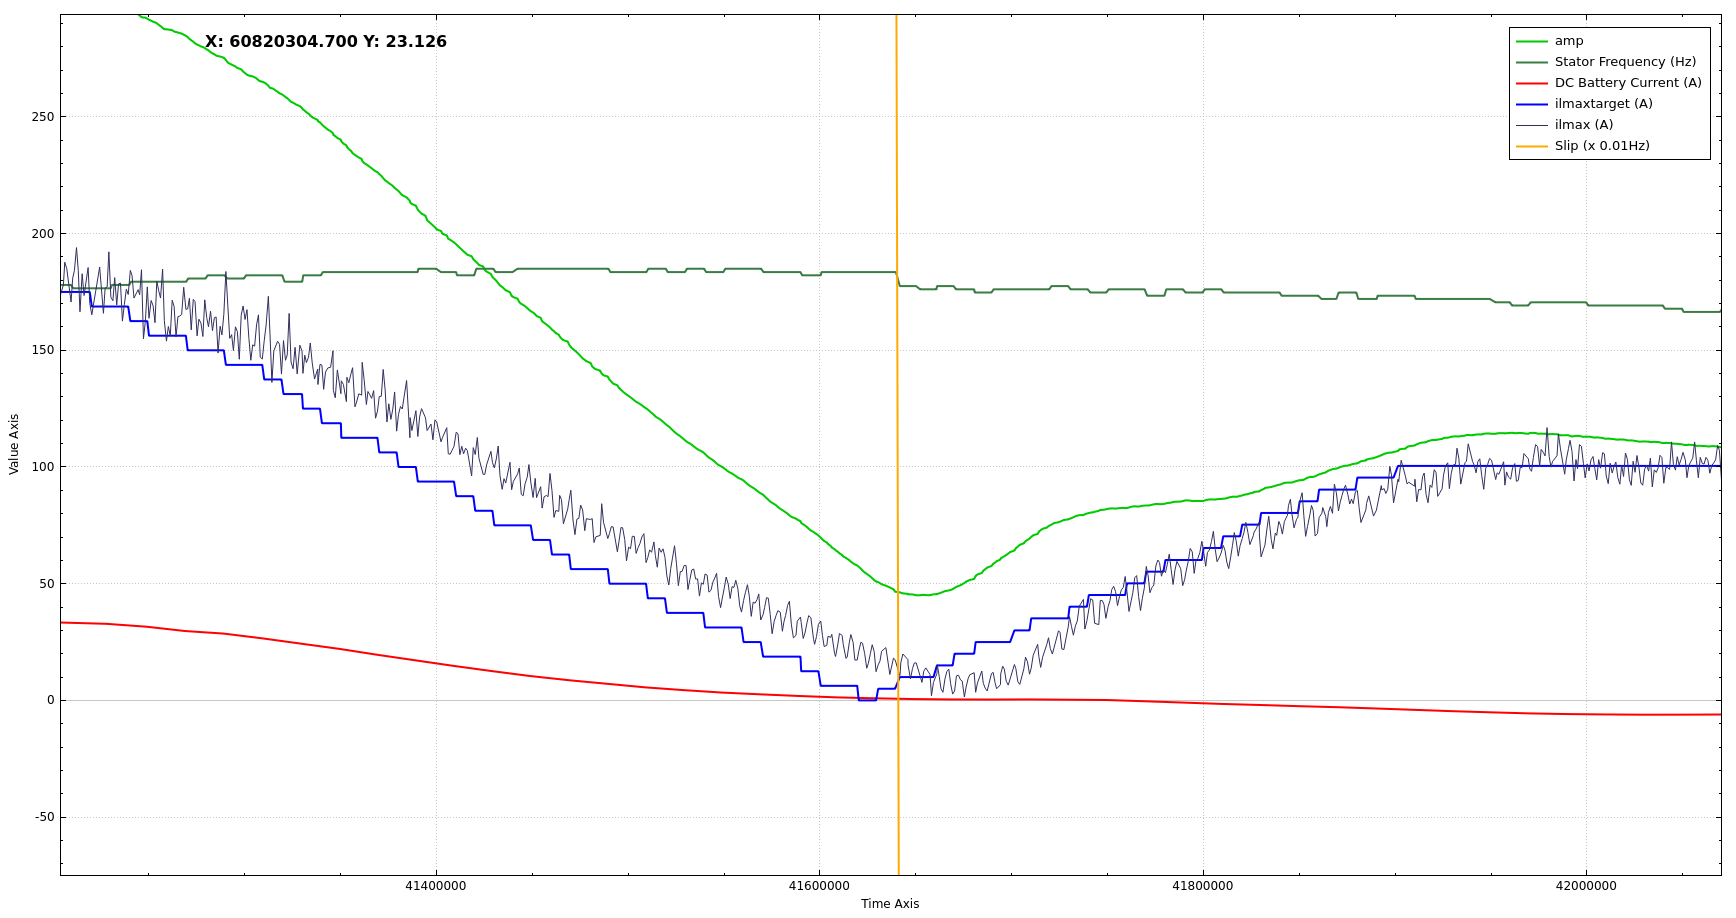
Task: Click the 41400000 tick label on time axis
Action: (x=435, y=886)
